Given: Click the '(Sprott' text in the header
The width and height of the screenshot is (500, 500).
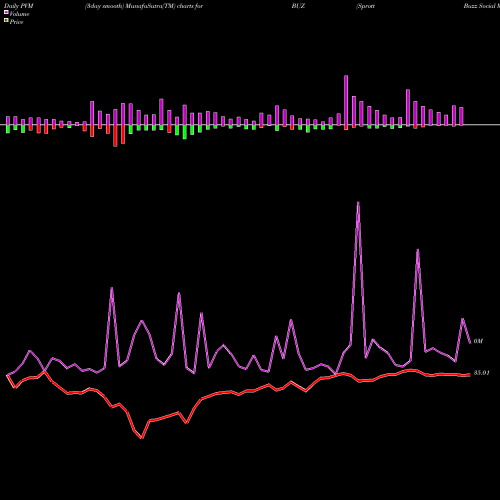Looking at the screenshot, I should [x=366, y=6].
